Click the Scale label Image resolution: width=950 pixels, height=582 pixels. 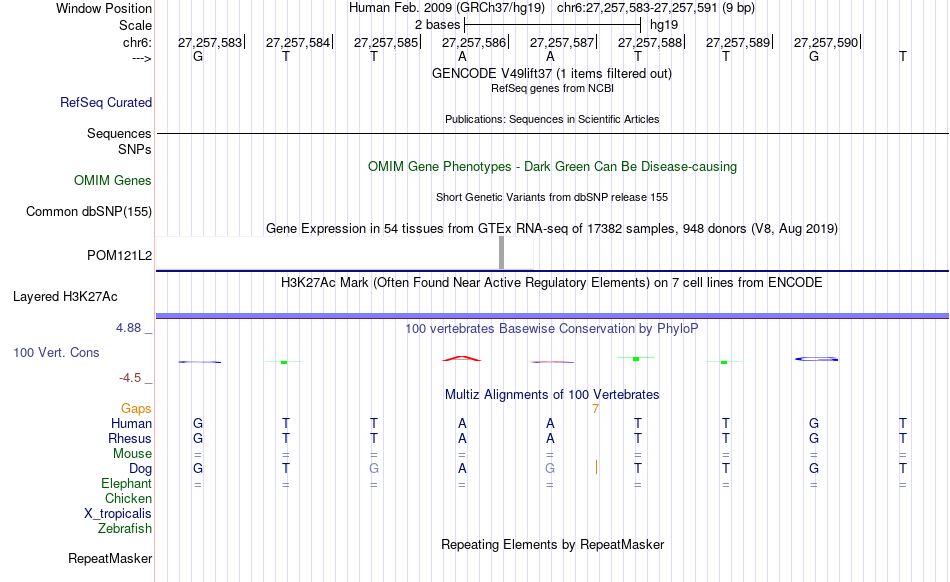[x=136, y=25]
